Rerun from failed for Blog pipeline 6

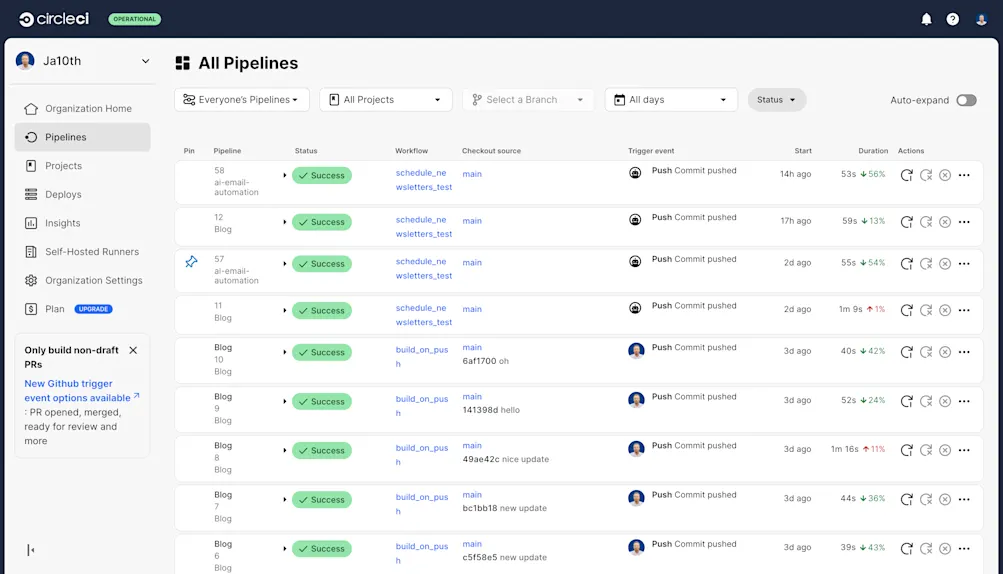(926, 548)
